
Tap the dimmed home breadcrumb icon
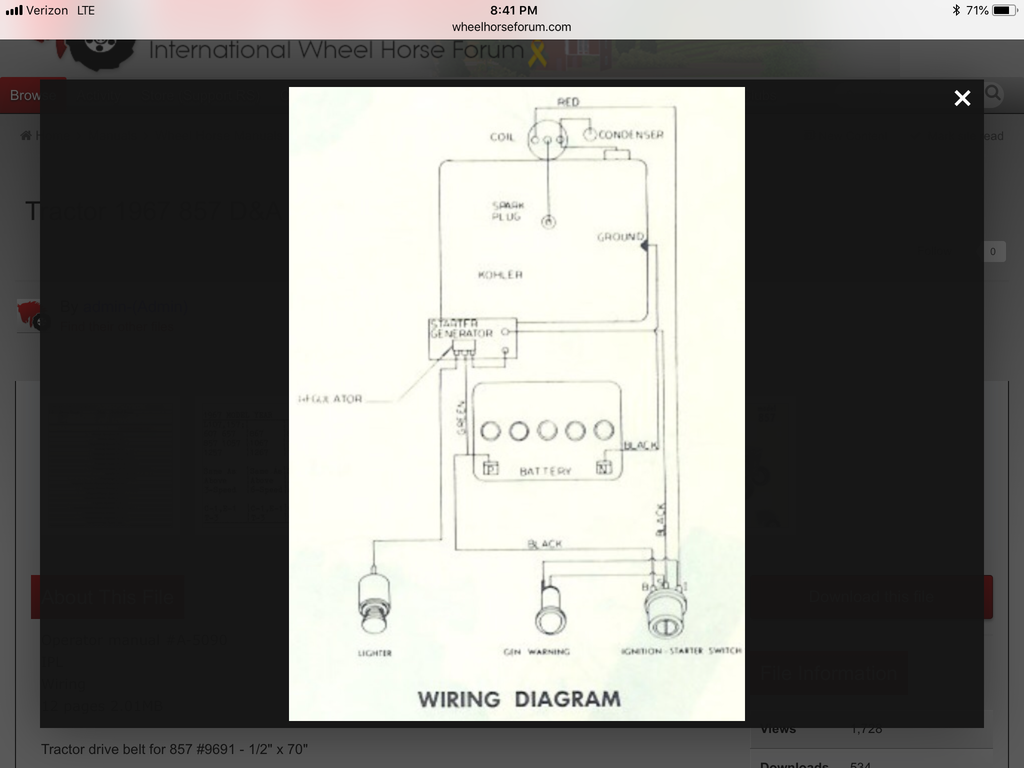26,136
